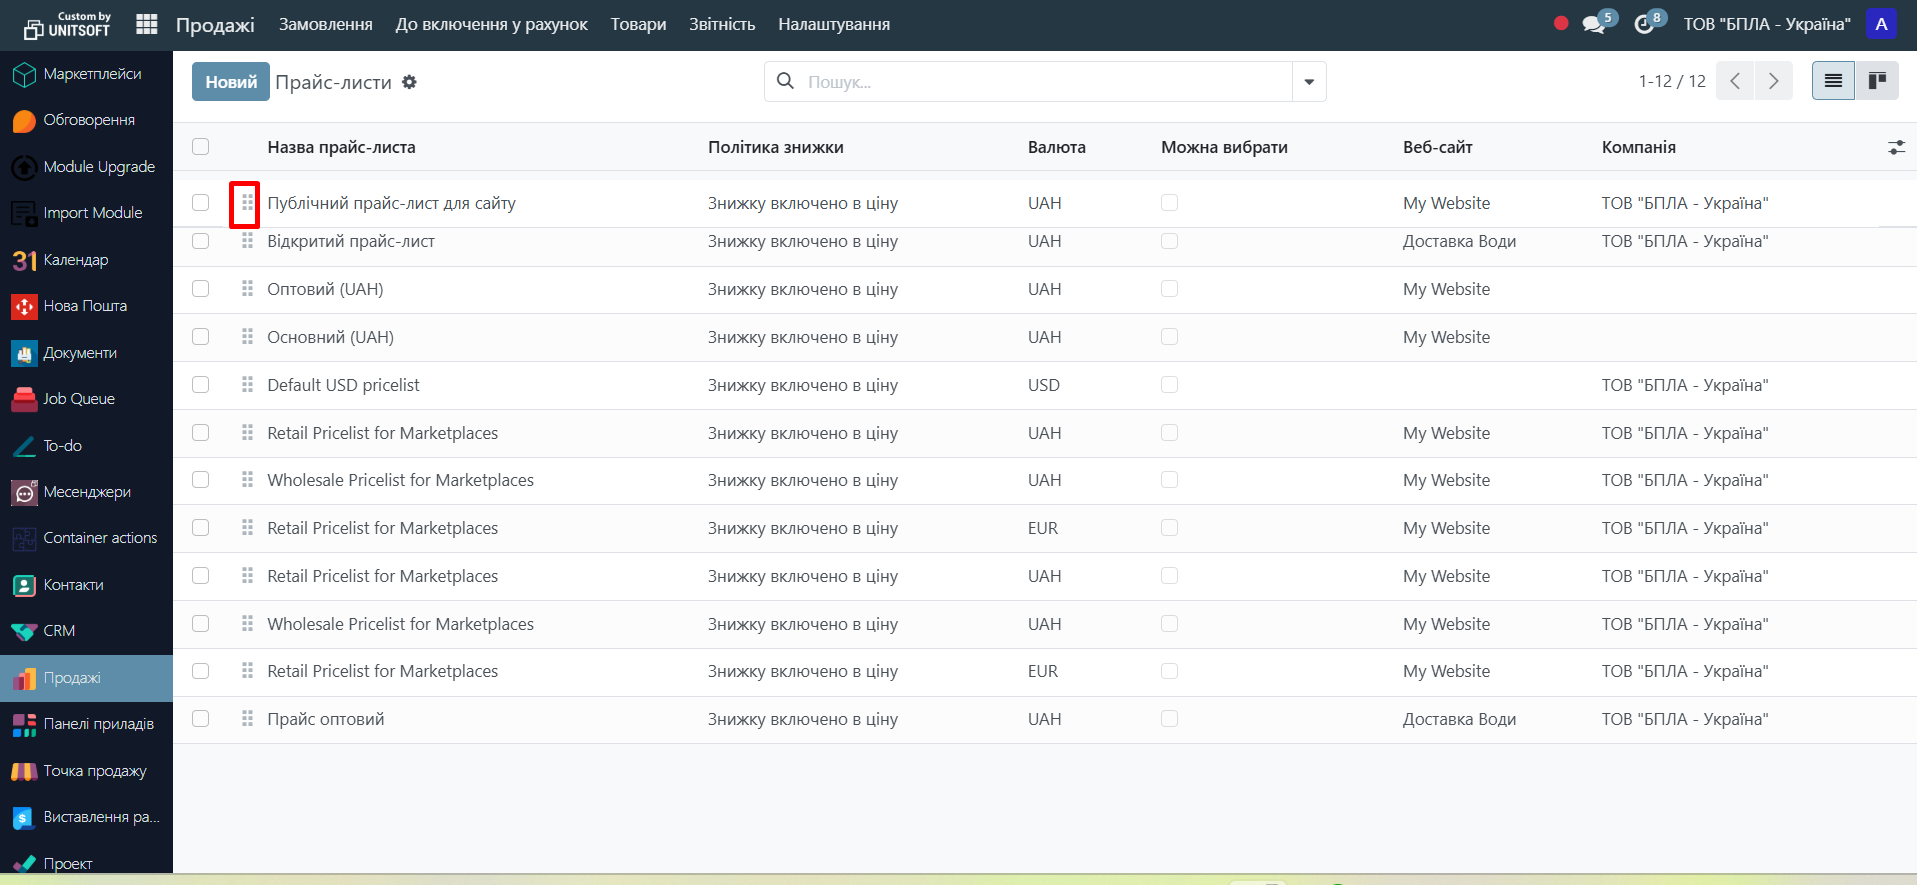Image resolution: width=1917 pixels, height=885 pixels.
Task: Open the activities clock icon in header
Action: coord(1644,24)
